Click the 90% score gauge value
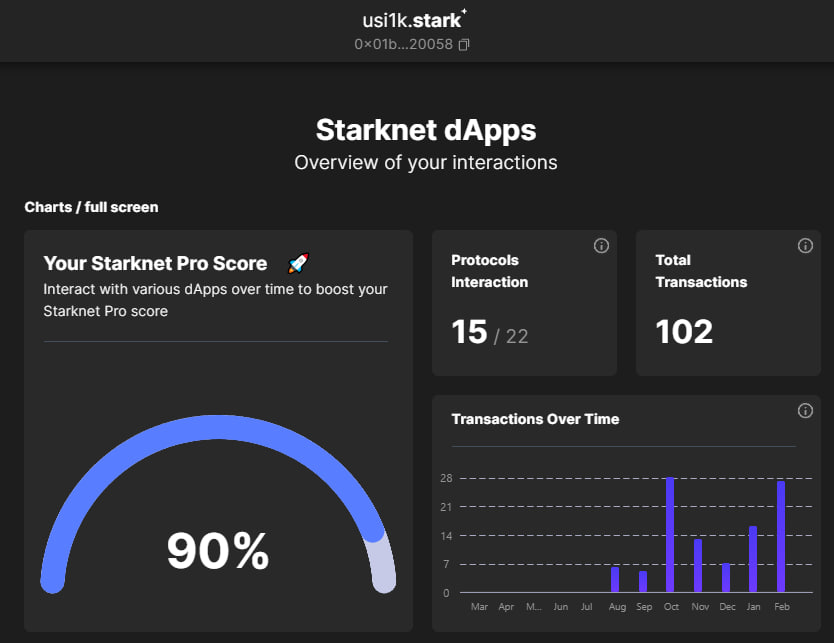 [x=218, y=551]
